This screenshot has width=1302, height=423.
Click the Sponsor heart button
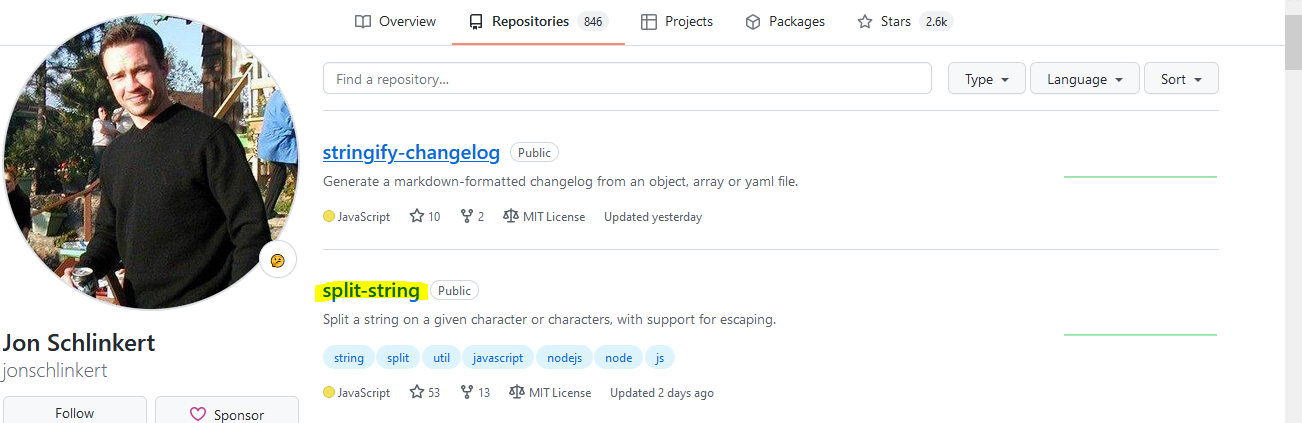(x=227, y=413)
